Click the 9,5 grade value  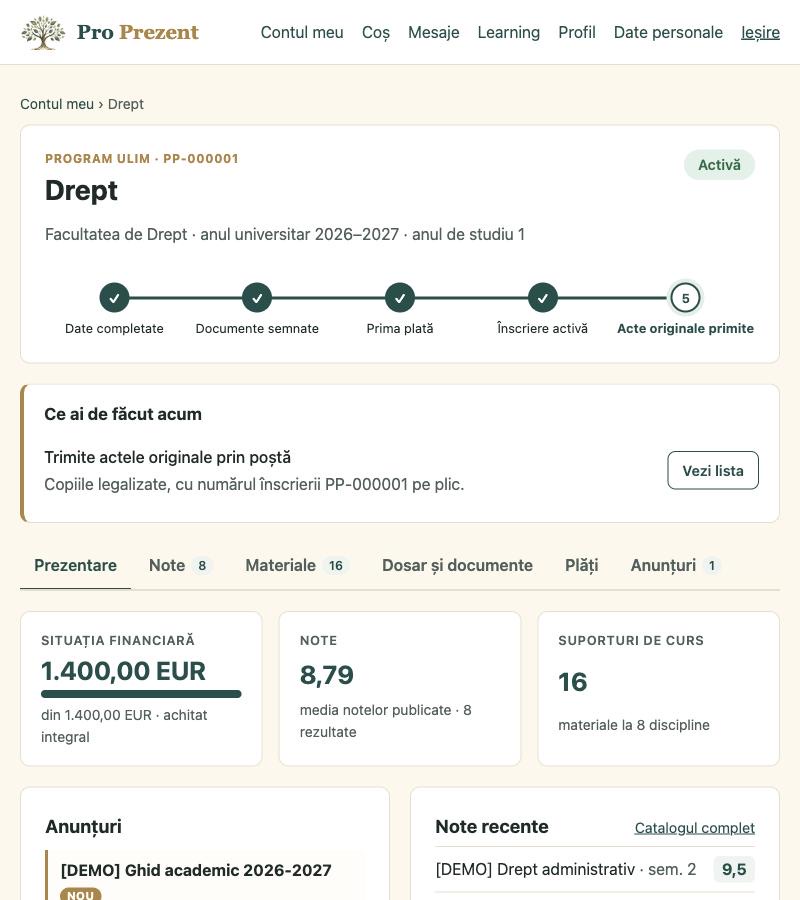click(734, 869)
